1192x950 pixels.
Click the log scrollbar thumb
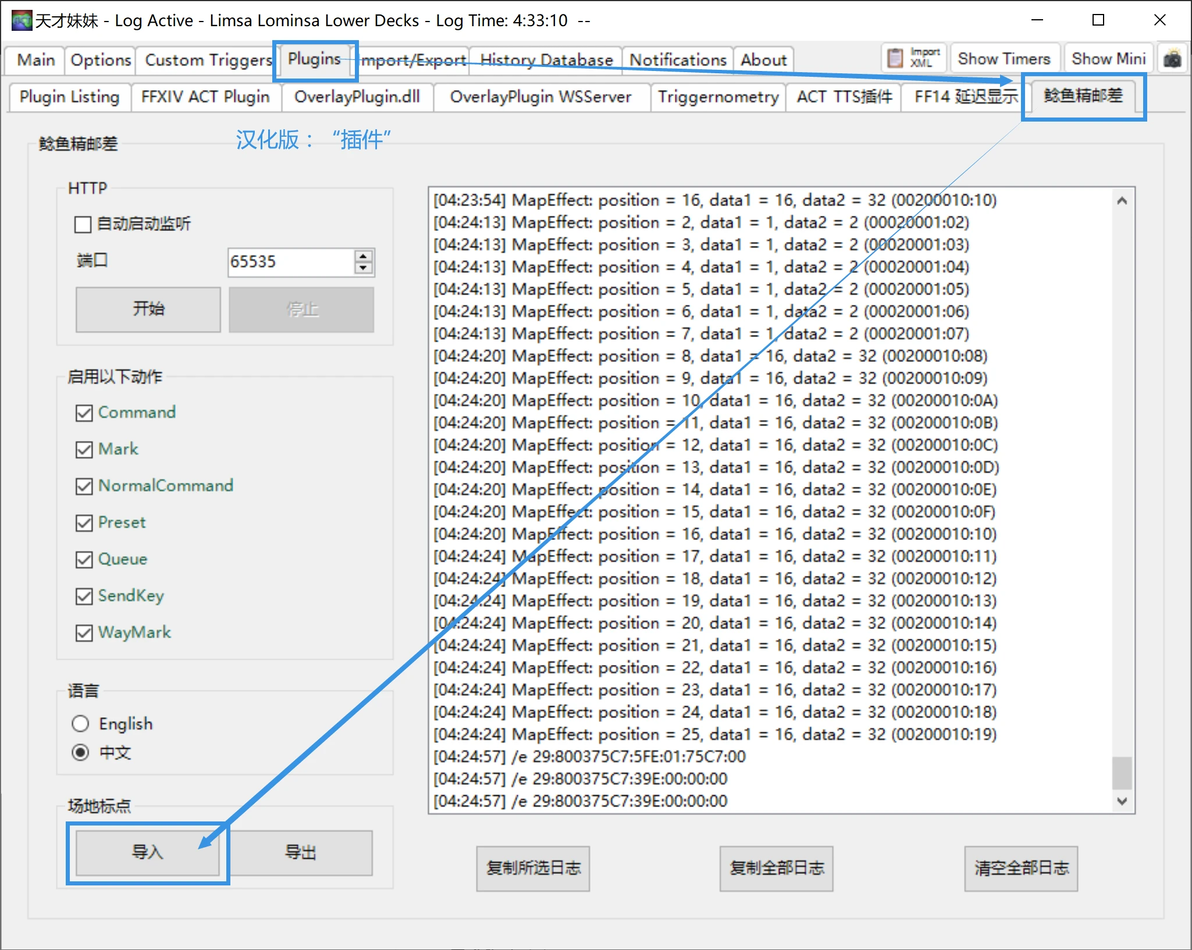[x=1122, y=773]
